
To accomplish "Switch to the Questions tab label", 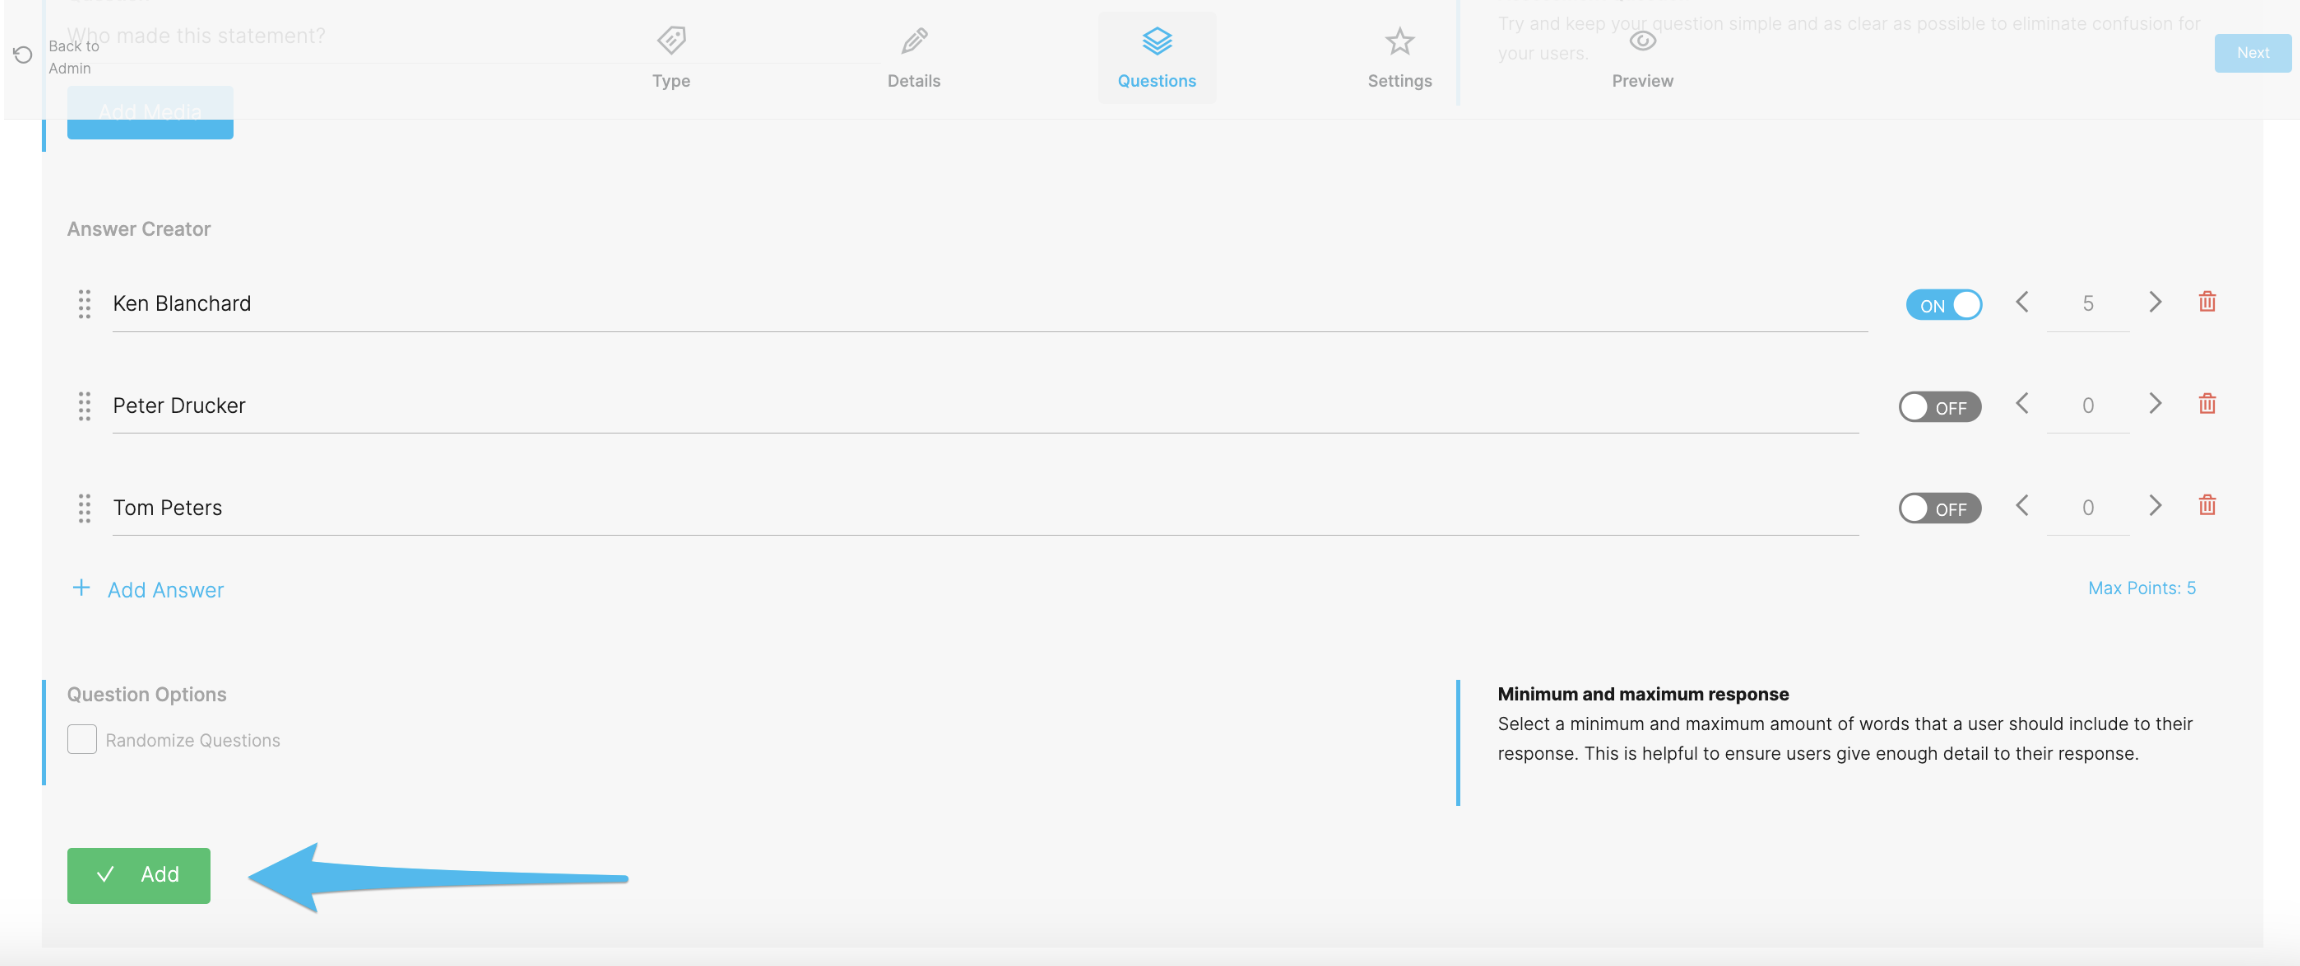I will [1157, 81].
